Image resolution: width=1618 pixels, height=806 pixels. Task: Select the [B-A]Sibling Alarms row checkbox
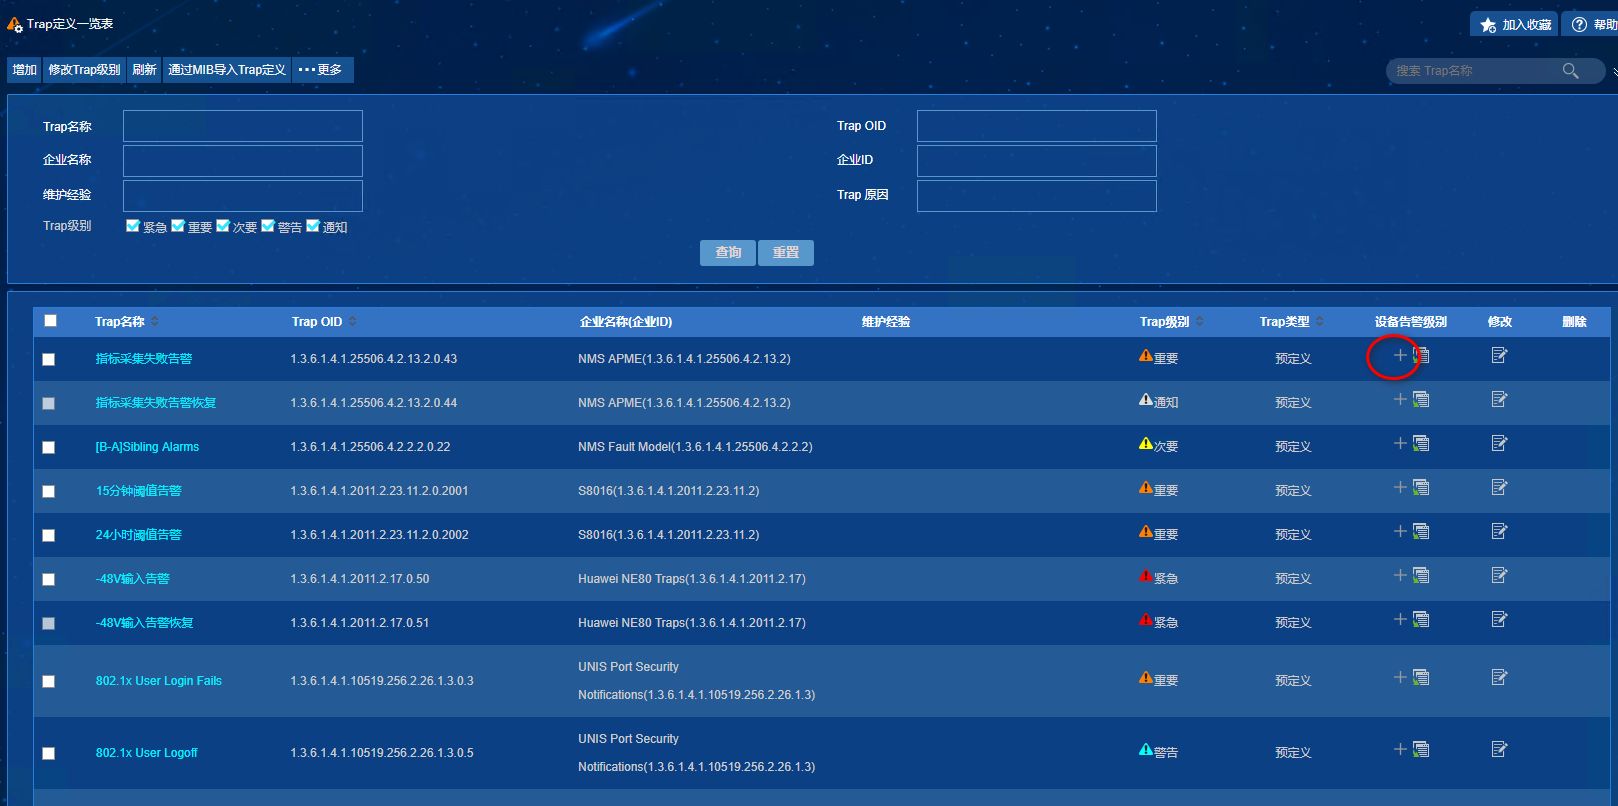click(x=48, y=448)
